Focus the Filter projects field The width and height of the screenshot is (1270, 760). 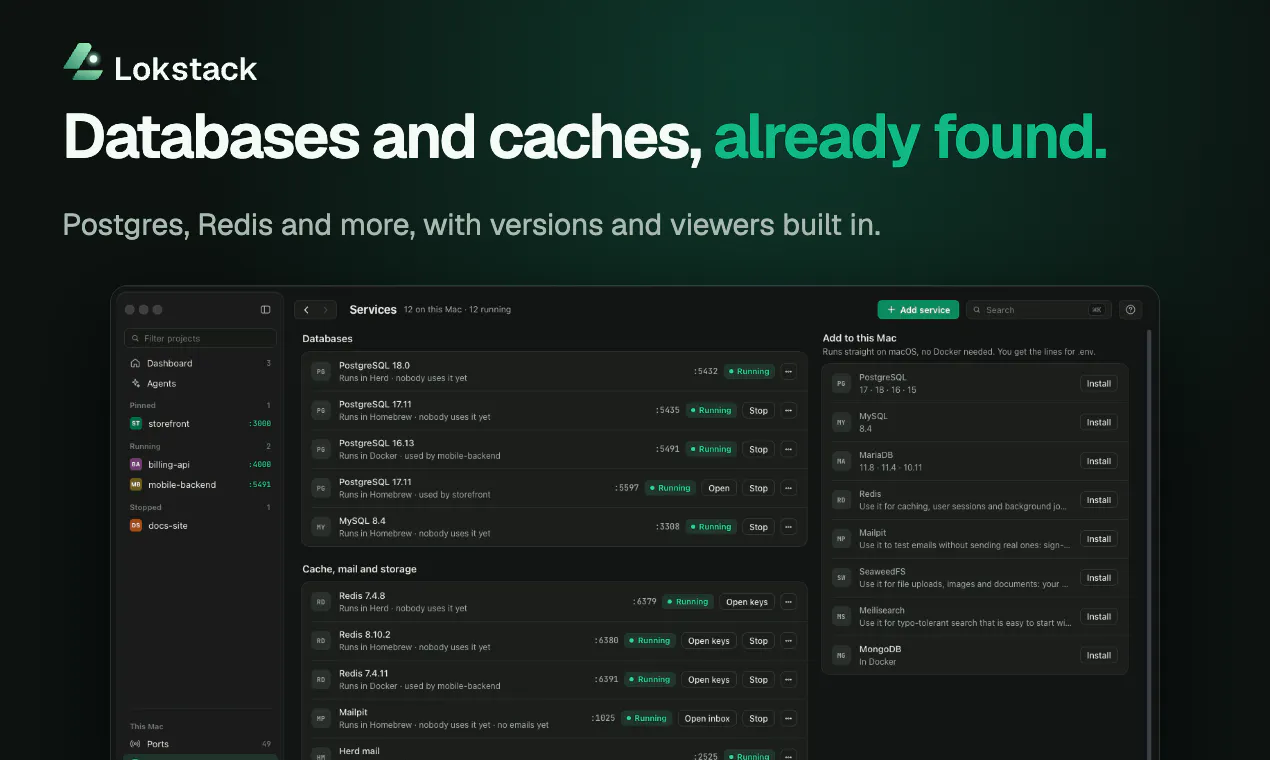coord(200,338)
